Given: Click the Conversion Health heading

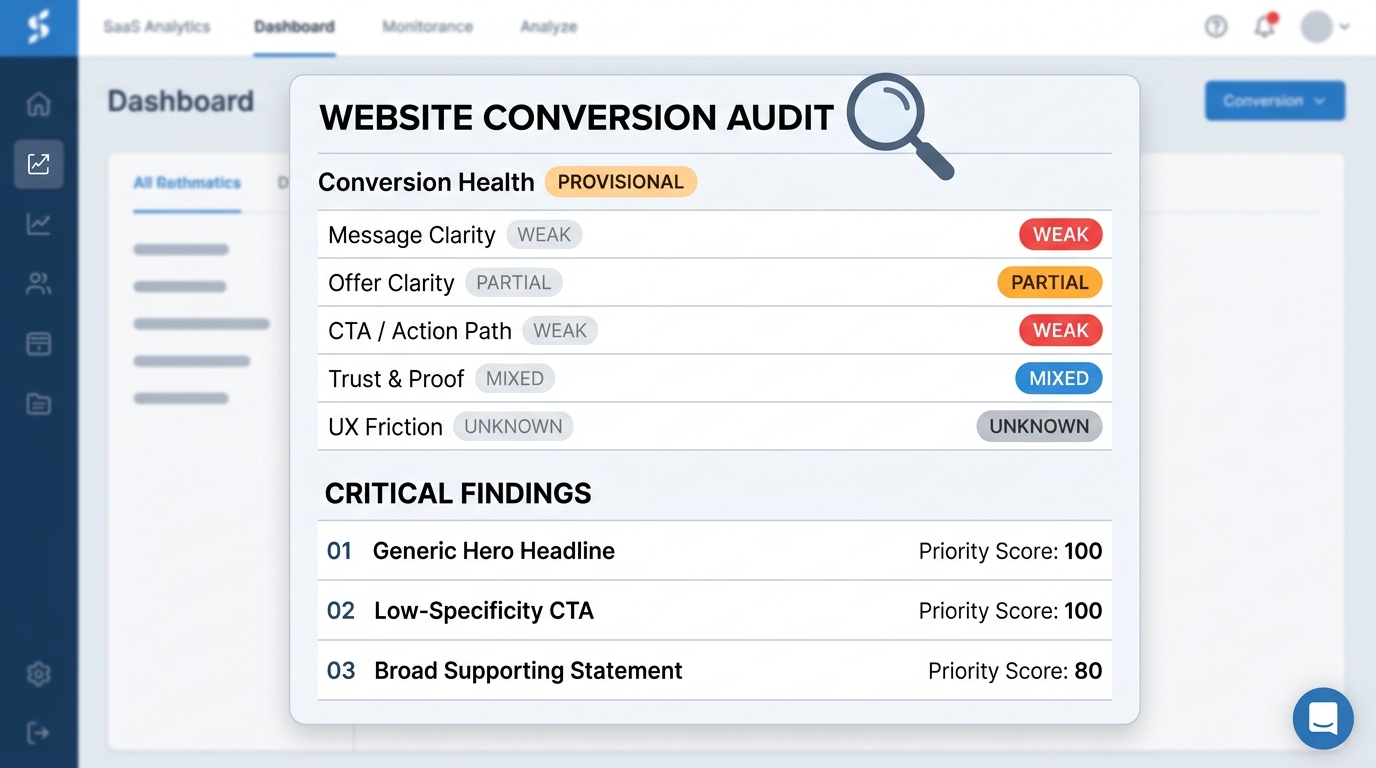Looking at the screenshot, I should pyautogui.click(x=426, y=182).
